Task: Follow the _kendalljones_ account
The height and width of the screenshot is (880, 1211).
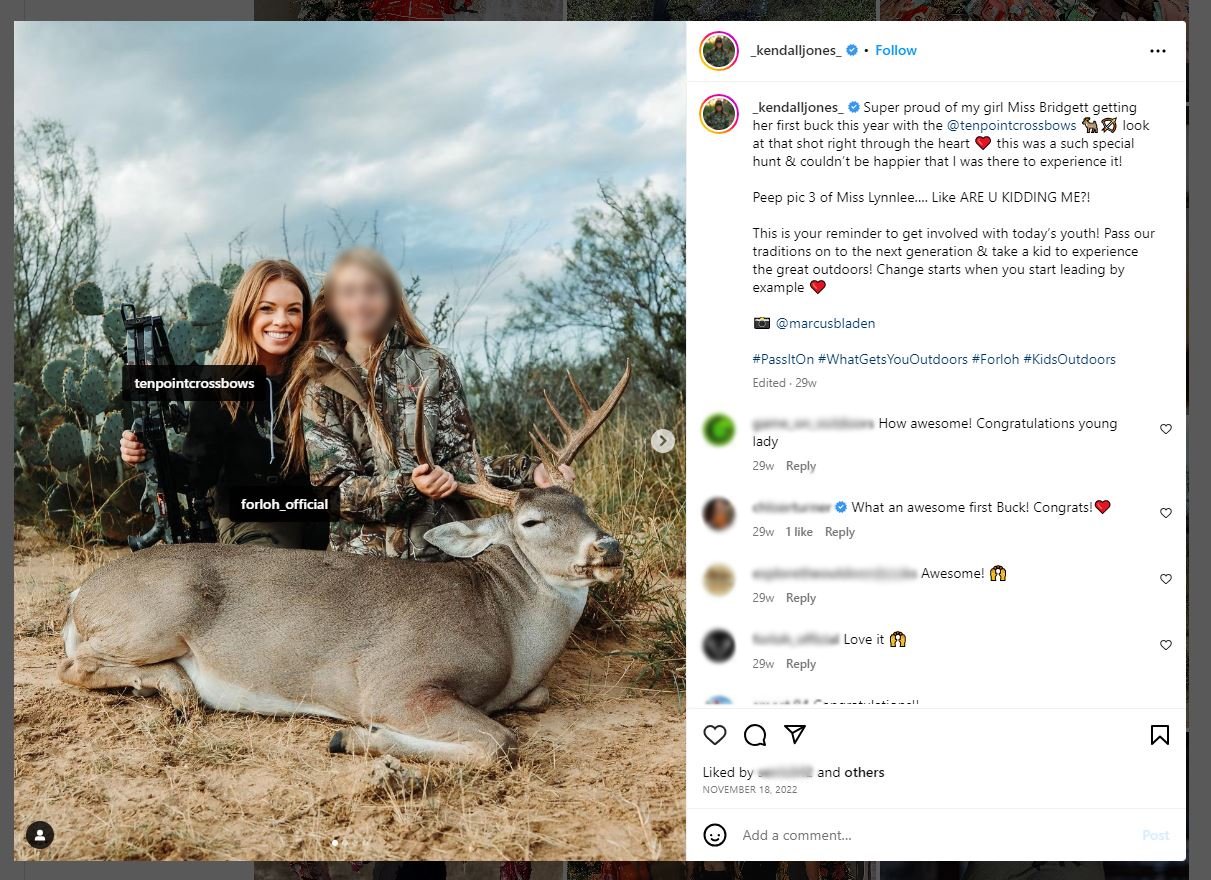Action: click(896, 51)
